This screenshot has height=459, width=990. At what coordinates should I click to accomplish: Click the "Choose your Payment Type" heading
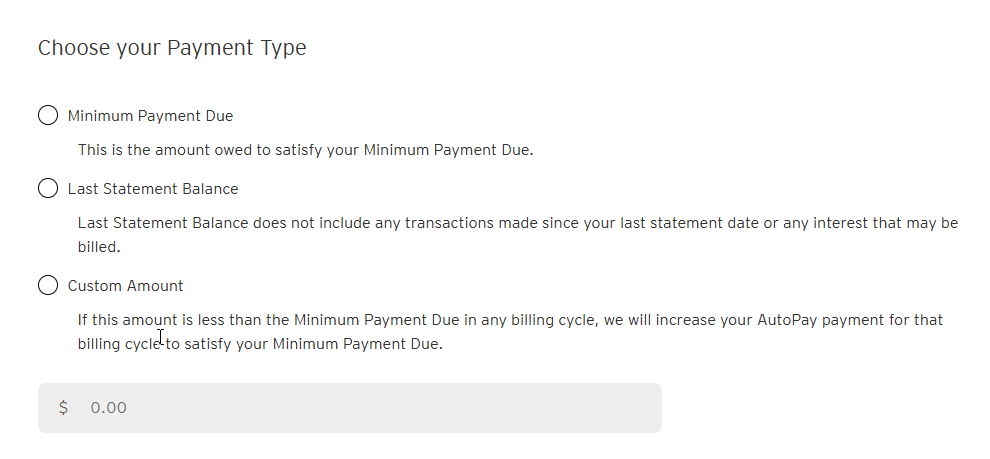[x=172, y=48]
